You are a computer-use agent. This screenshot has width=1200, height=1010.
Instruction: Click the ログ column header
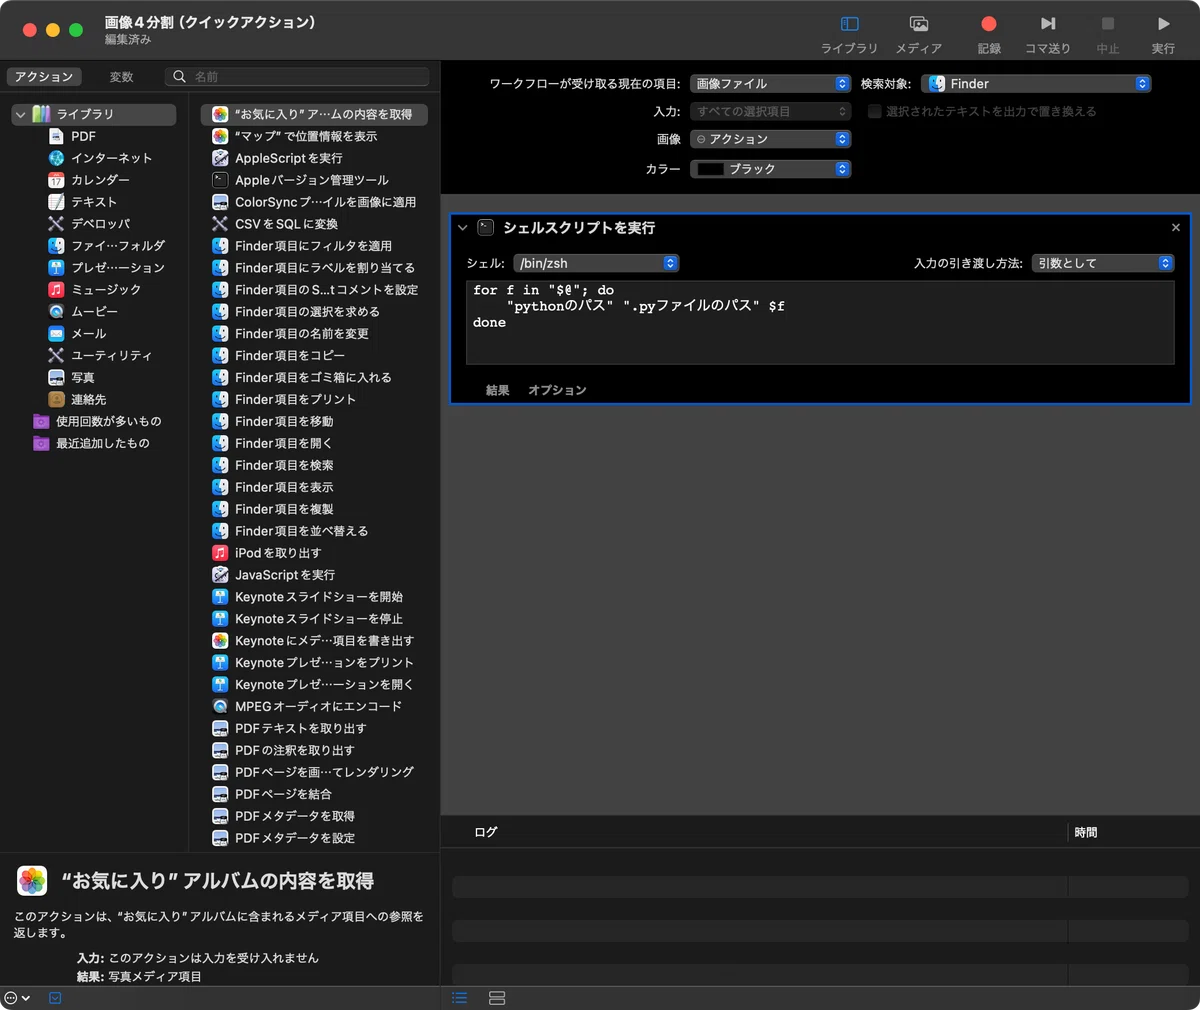click(x=486, y=832)
